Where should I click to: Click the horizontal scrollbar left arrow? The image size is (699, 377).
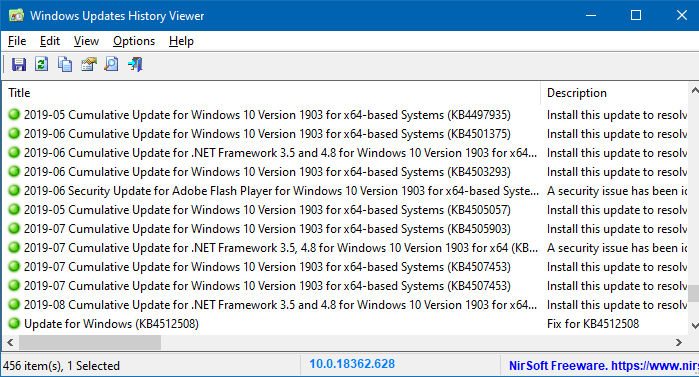tap(10, 342)
